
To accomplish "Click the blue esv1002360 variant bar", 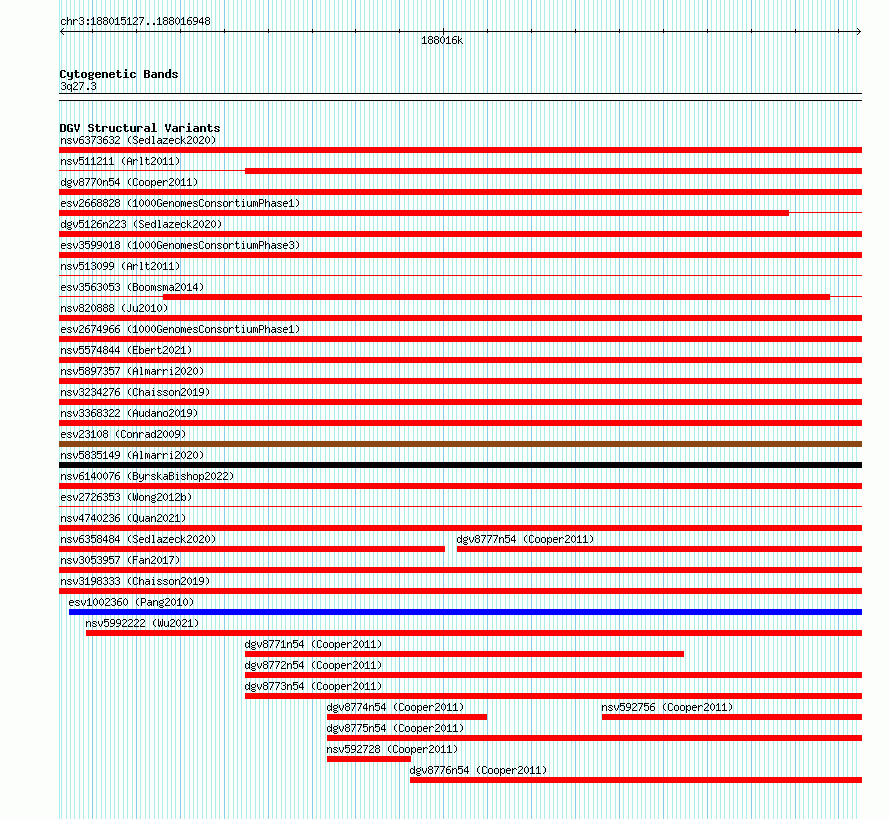I will coord(465,612).
